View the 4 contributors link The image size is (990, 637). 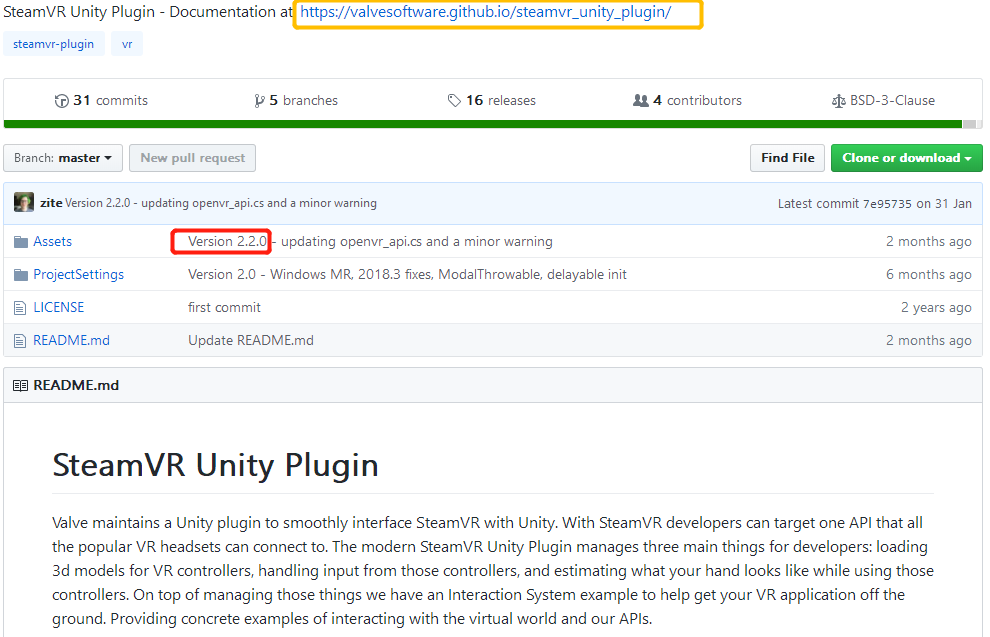[x=688, y=100]
